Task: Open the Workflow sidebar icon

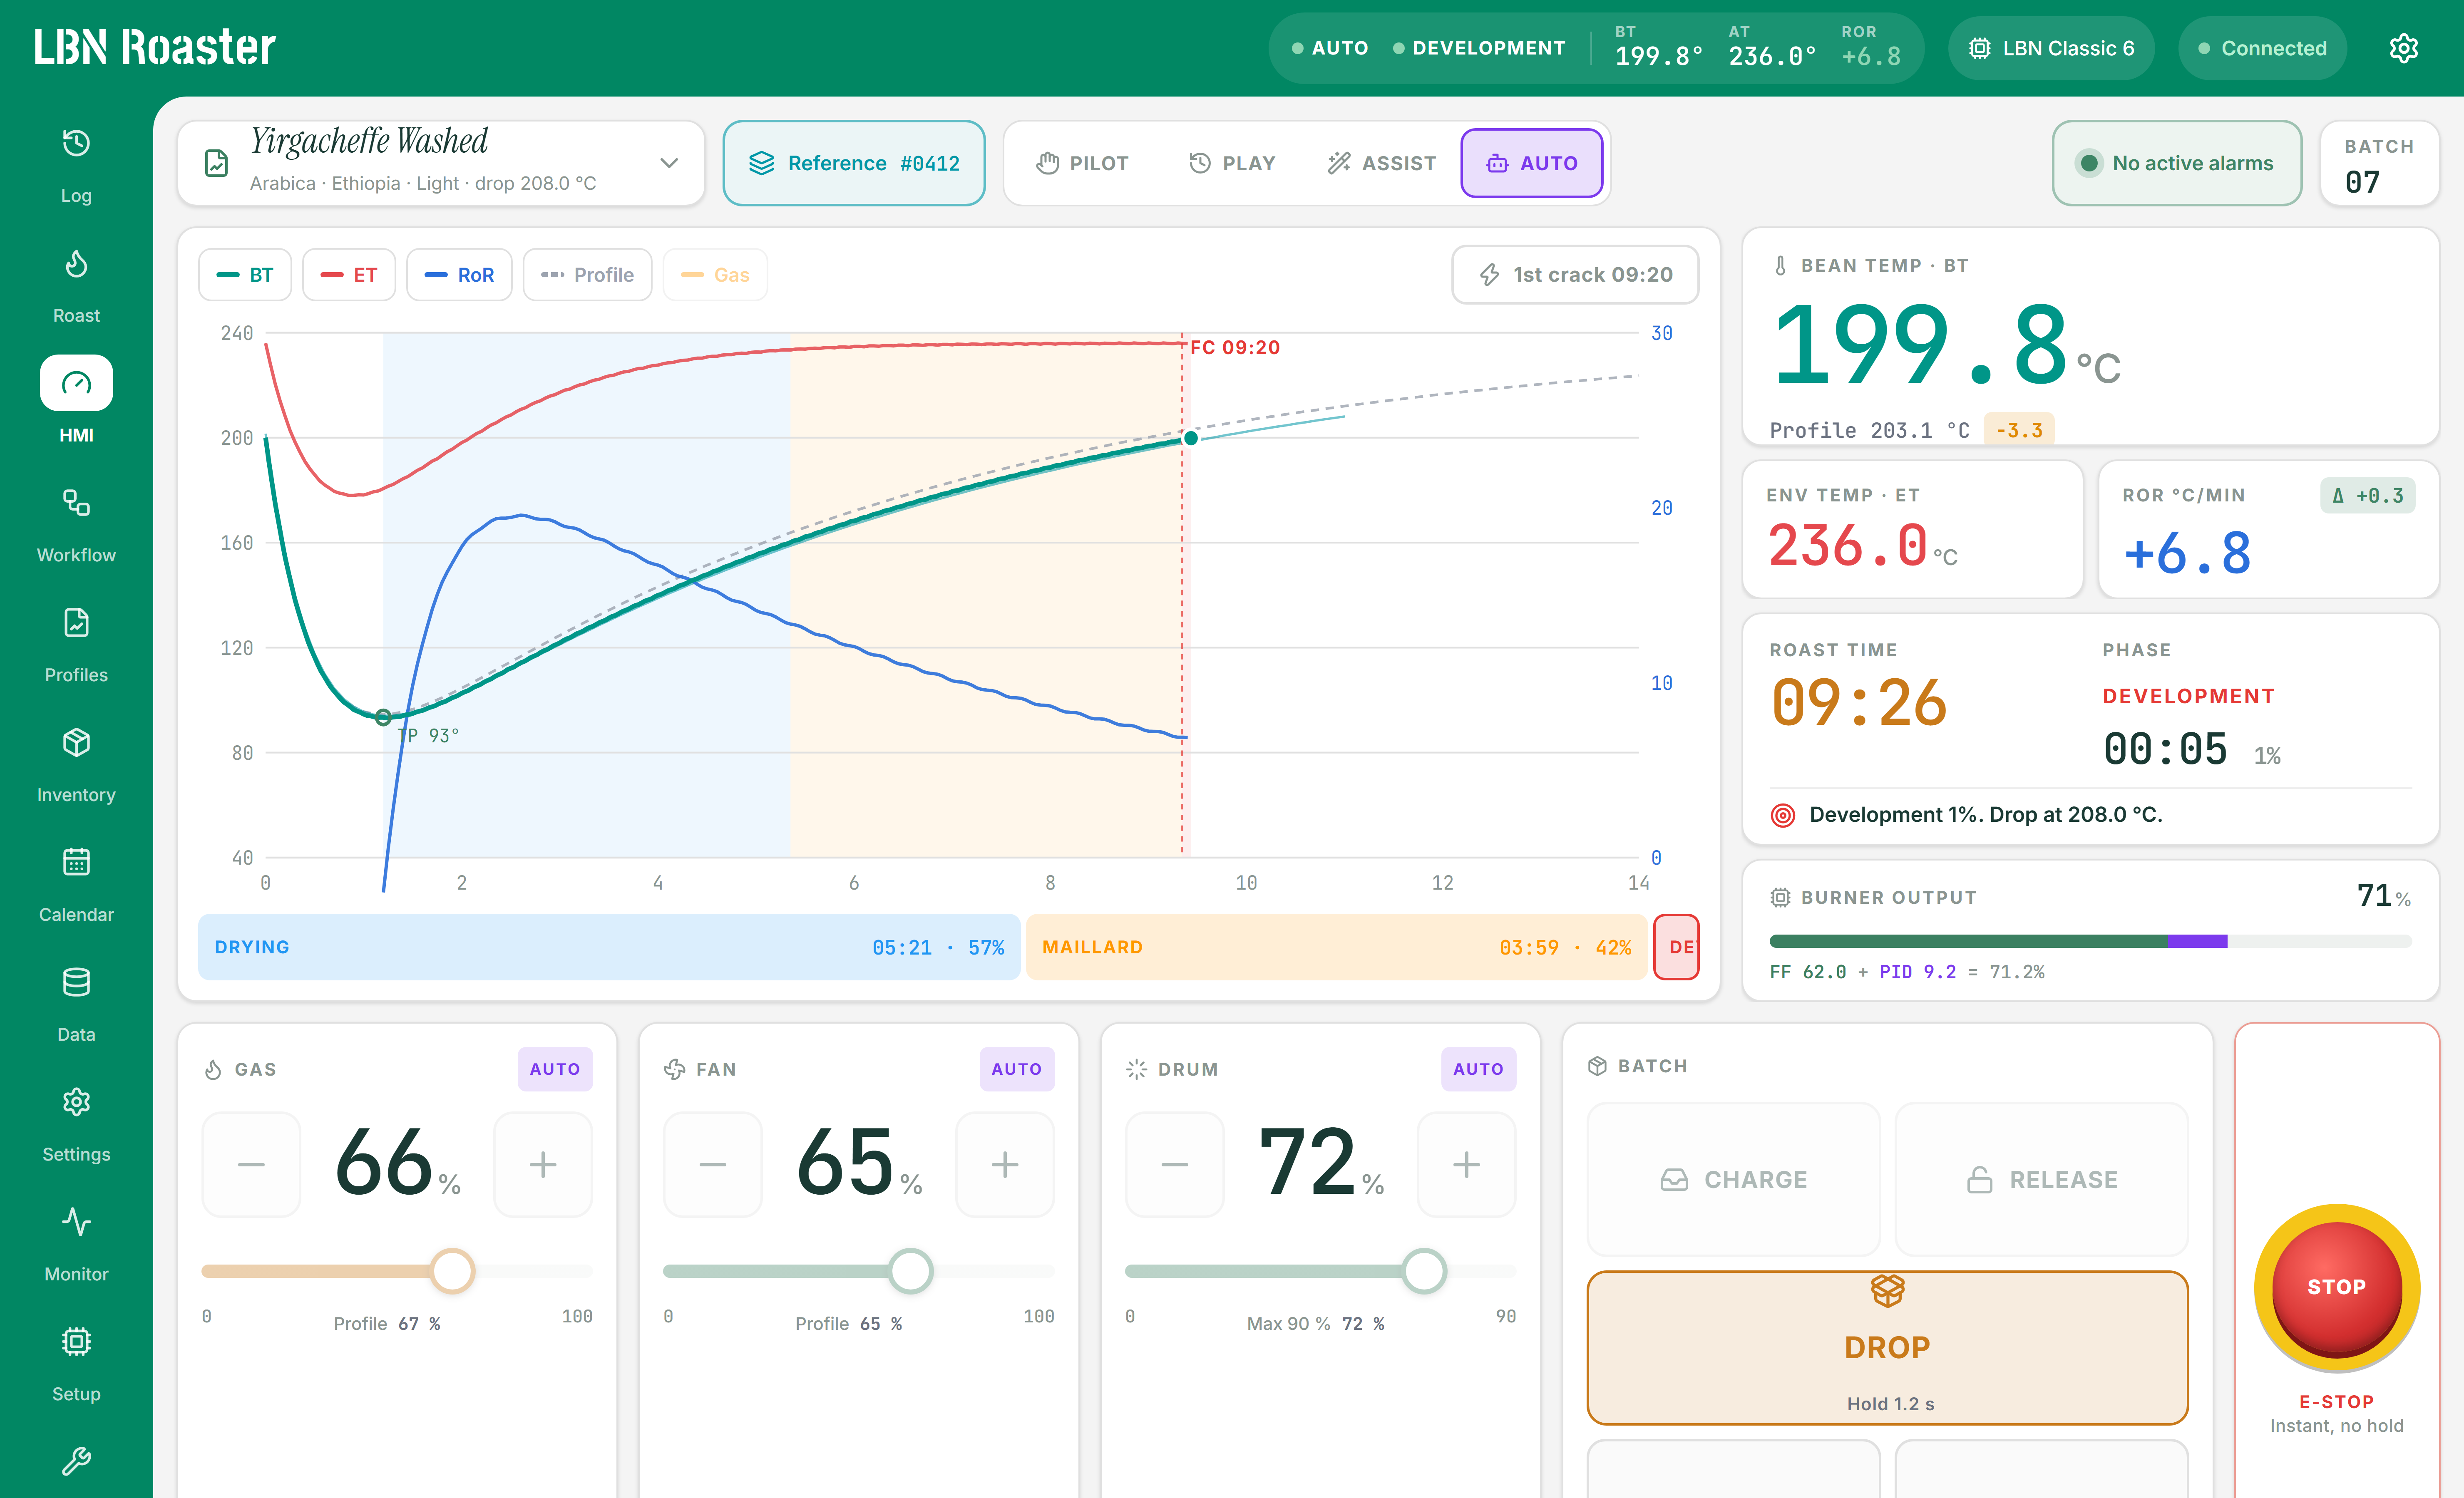Action: tap(76, 503)
